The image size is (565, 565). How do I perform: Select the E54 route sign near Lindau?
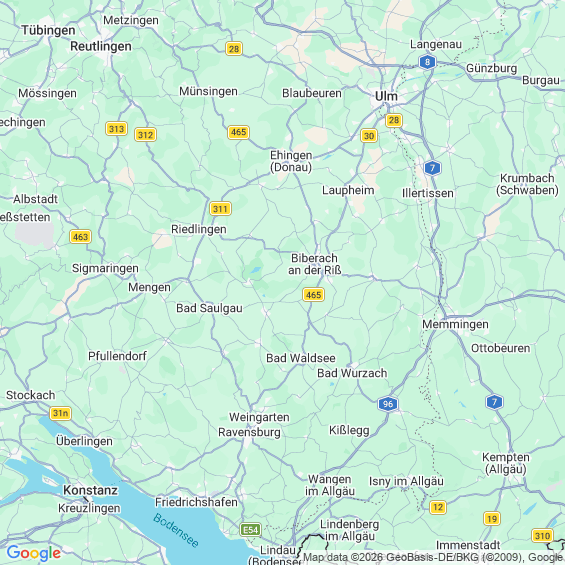pos(250,530)
